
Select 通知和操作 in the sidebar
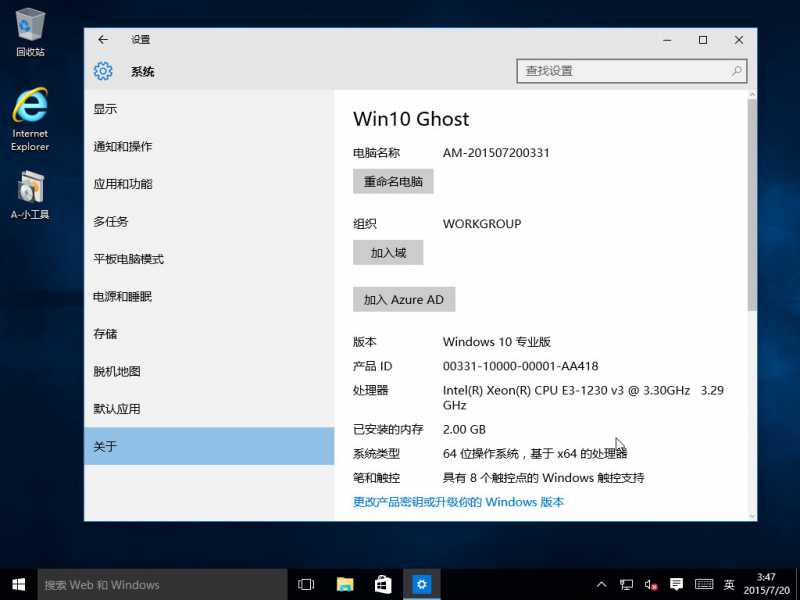tap(209, 146)
